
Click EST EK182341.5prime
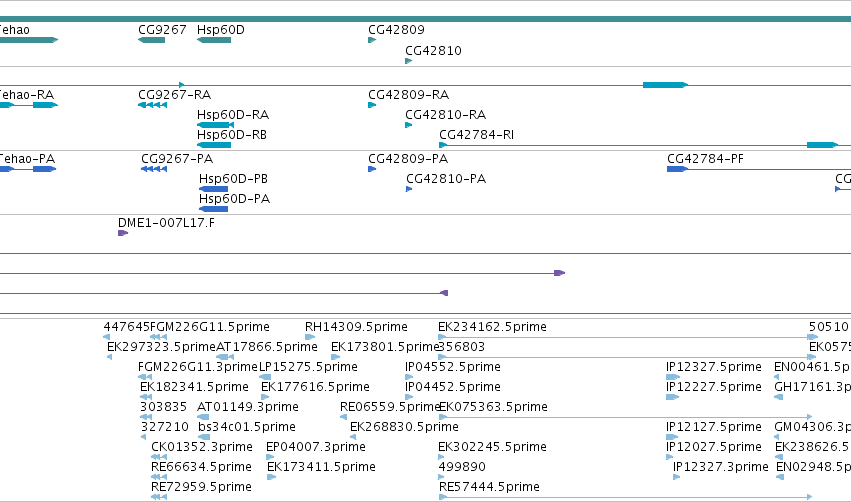tap(194, 387)
